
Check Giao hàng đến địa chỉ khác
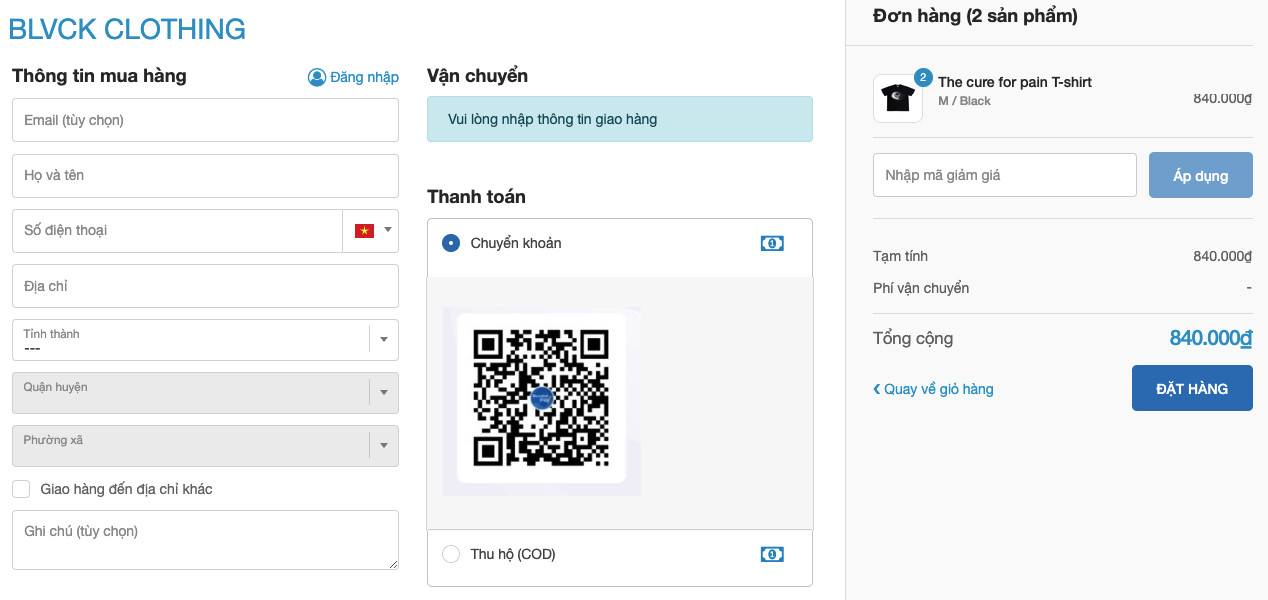pyautogui.click(x=21, y=489)
